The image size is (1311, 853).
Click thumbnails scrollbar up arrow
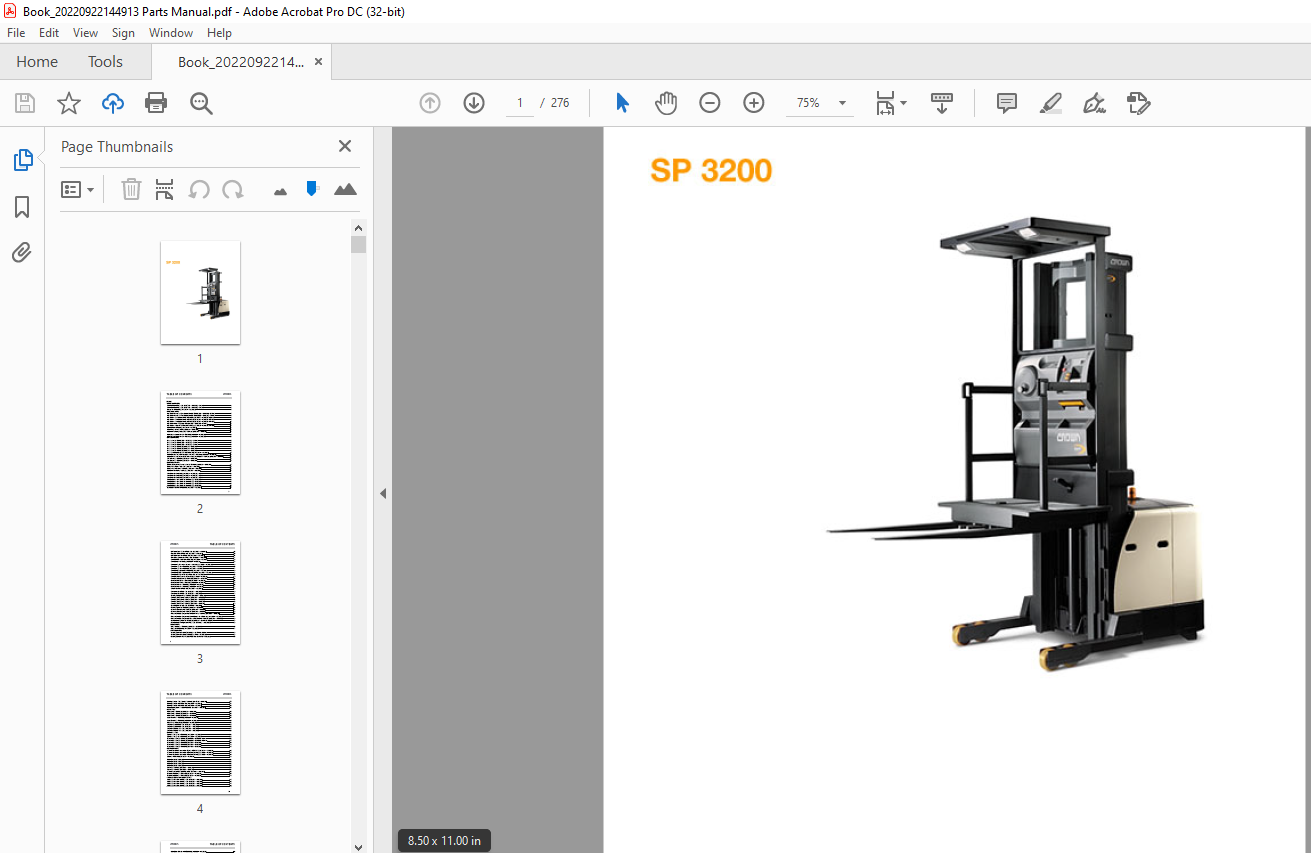pos(358,227)
